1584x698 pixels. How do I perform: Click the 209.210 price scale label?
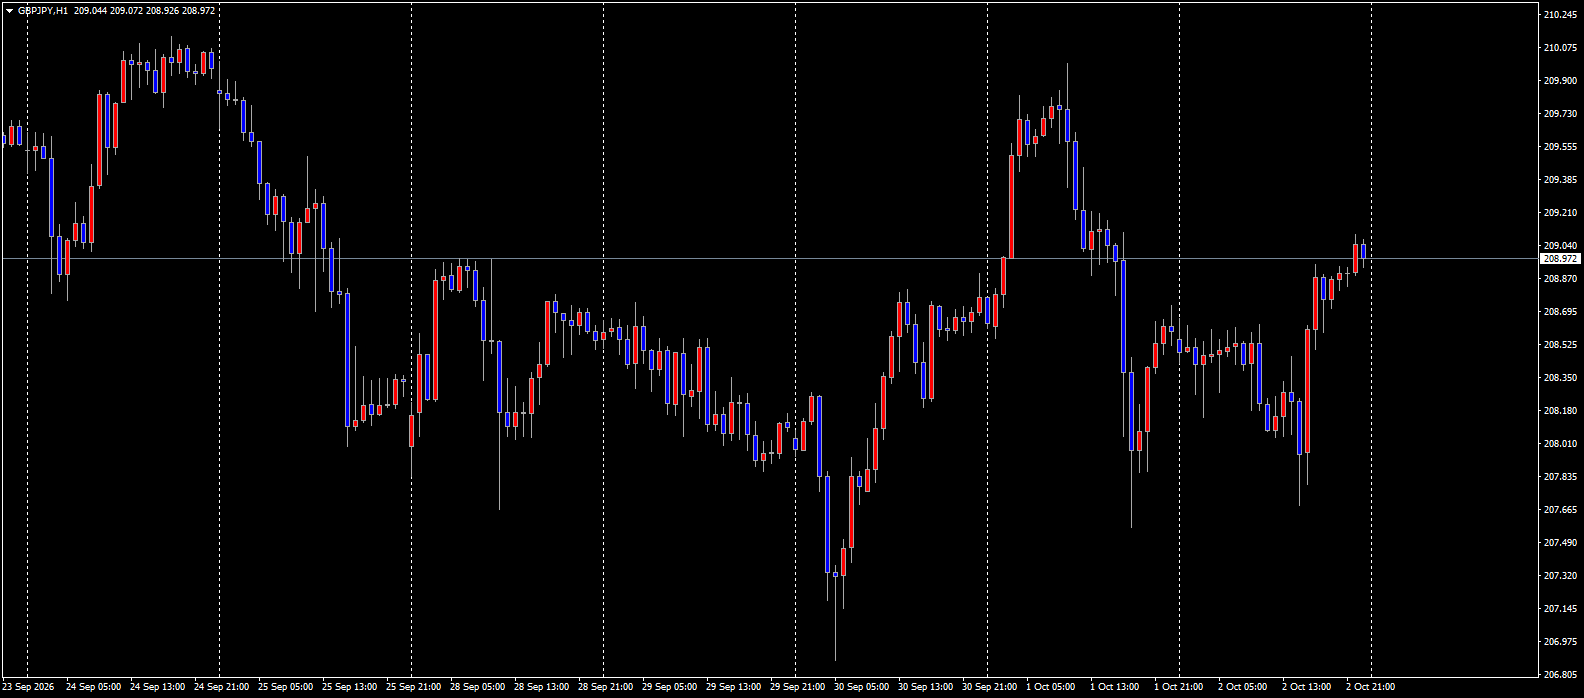(1560, 213)
